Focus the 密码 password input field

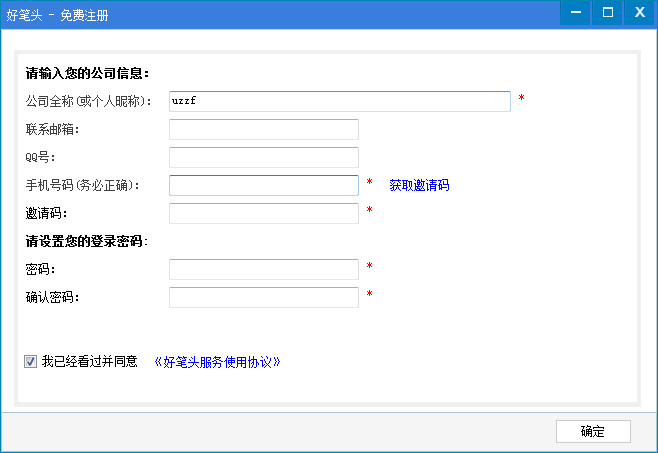(264, 269)
